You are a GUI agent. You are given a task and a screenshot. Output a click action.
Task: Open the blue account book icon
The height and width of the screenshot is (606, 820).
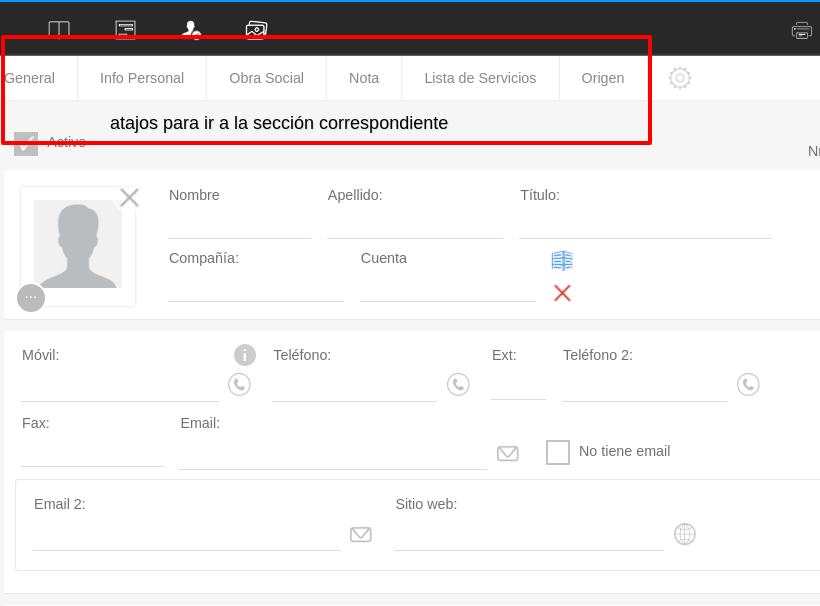pyautogui.click(x=562, y=261)
